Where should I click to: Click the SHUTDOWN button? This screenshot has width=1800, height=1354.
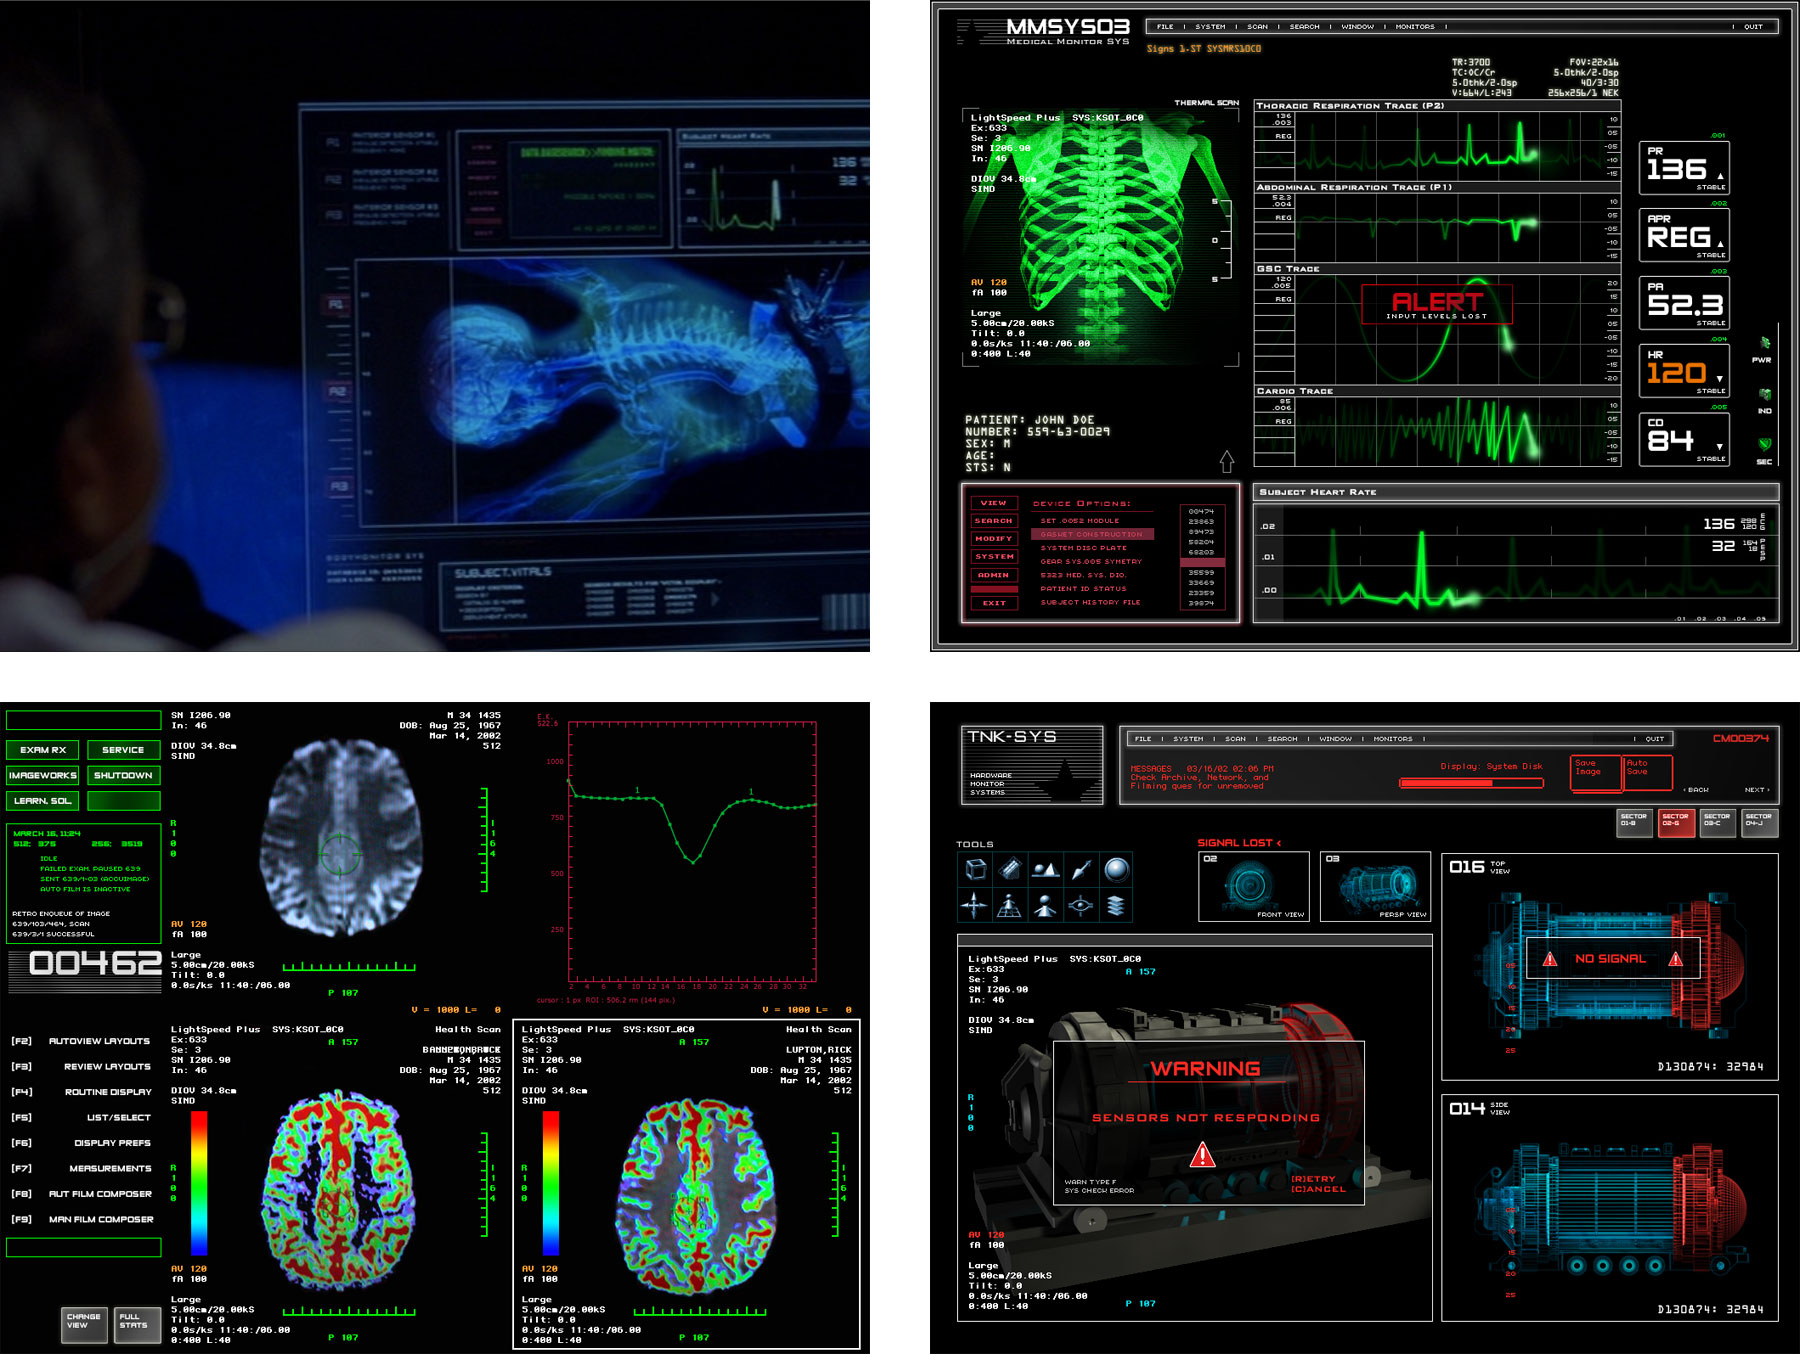click(123, 775)
